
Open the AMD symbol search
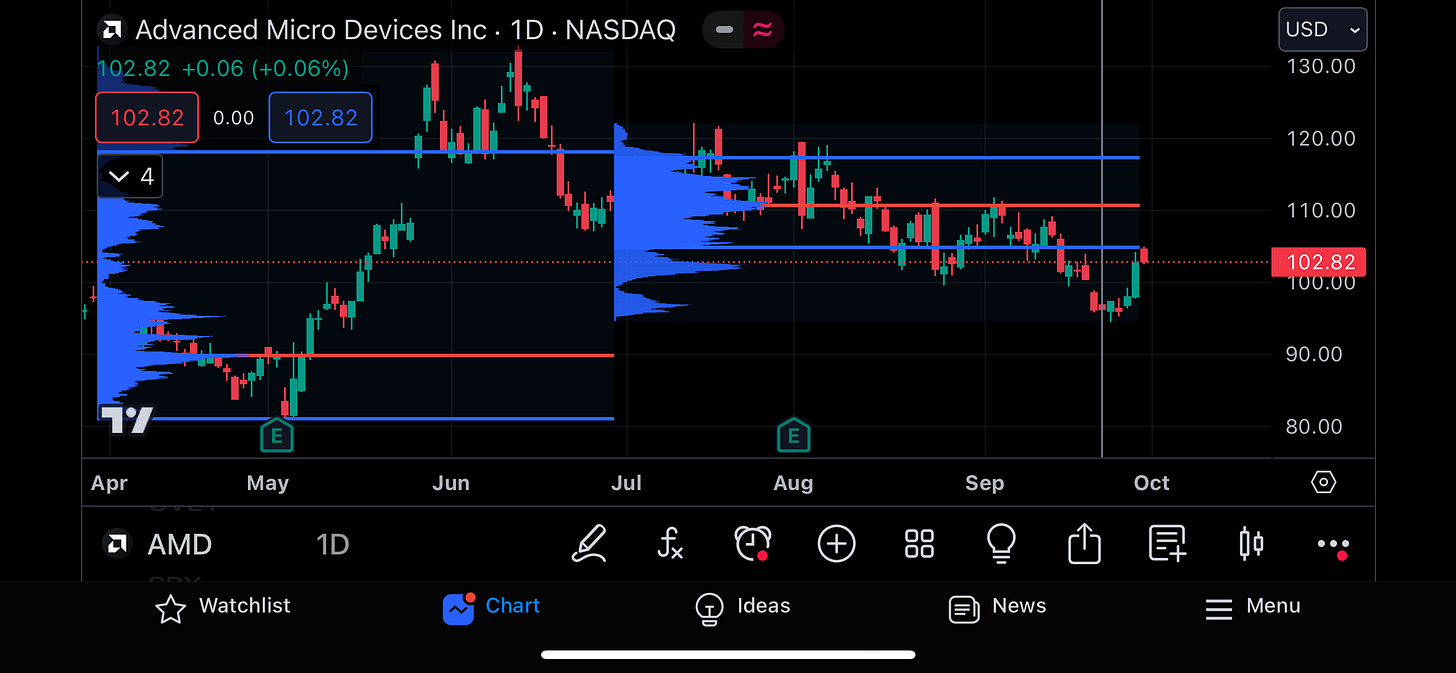[x=180, y=545]
